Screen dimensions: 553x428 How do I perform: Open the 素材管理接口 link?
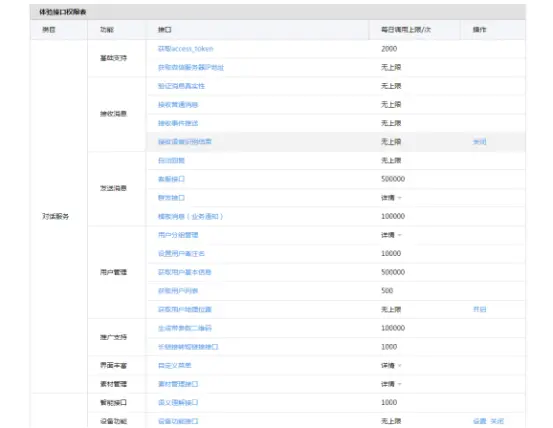tap(178, 384)
